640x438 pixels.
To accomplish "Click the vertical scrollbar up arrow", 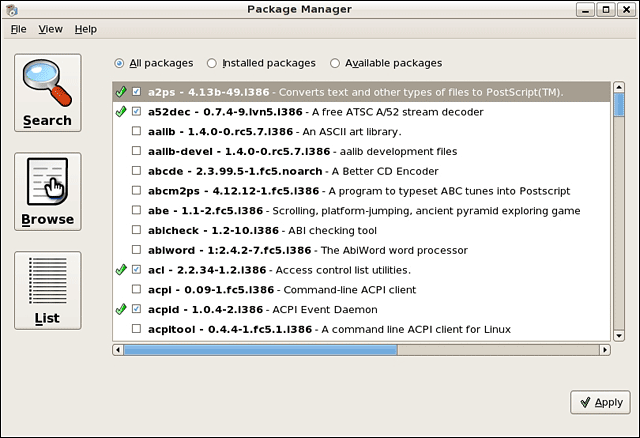I will 619,87.
